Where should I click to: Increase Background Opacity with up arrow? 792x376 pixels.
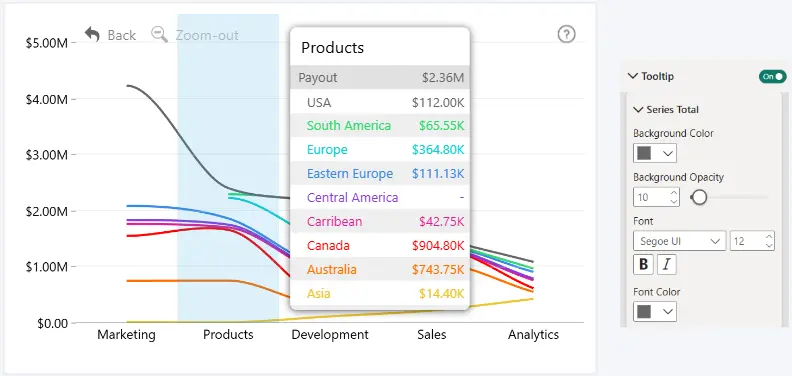point(673,193)
